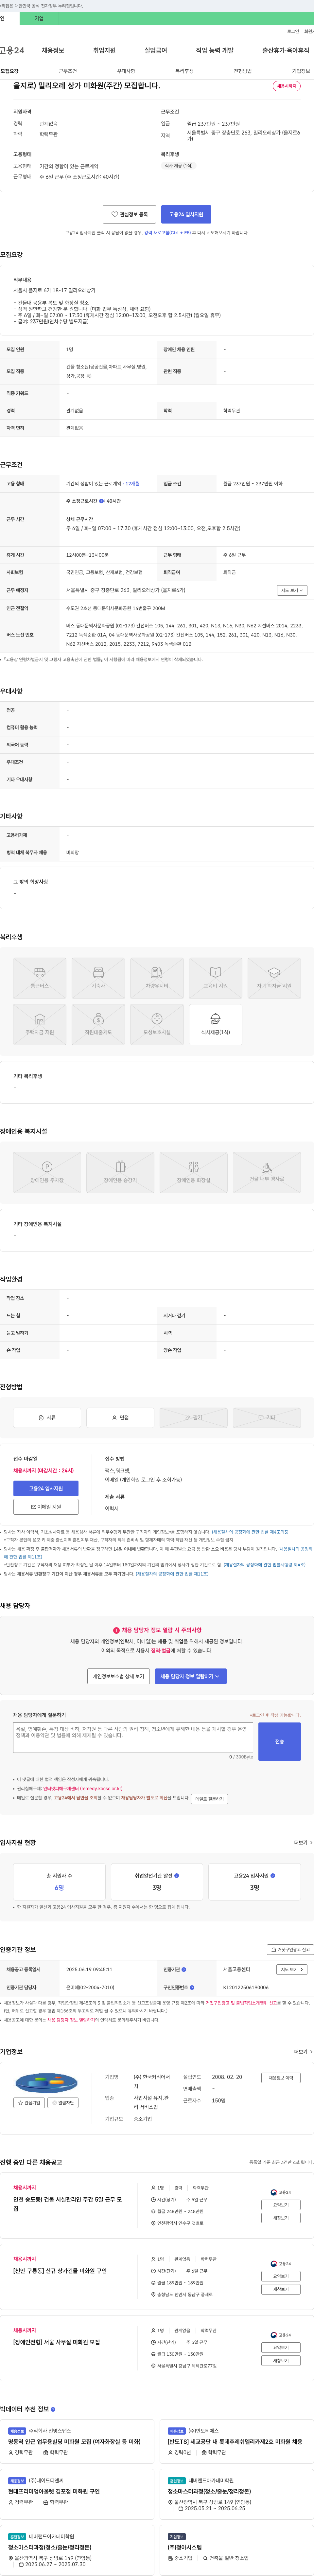Switch to the 기업정보 tab
The height and width of the screenshot is (2576, 314).
tap(301, 71)
